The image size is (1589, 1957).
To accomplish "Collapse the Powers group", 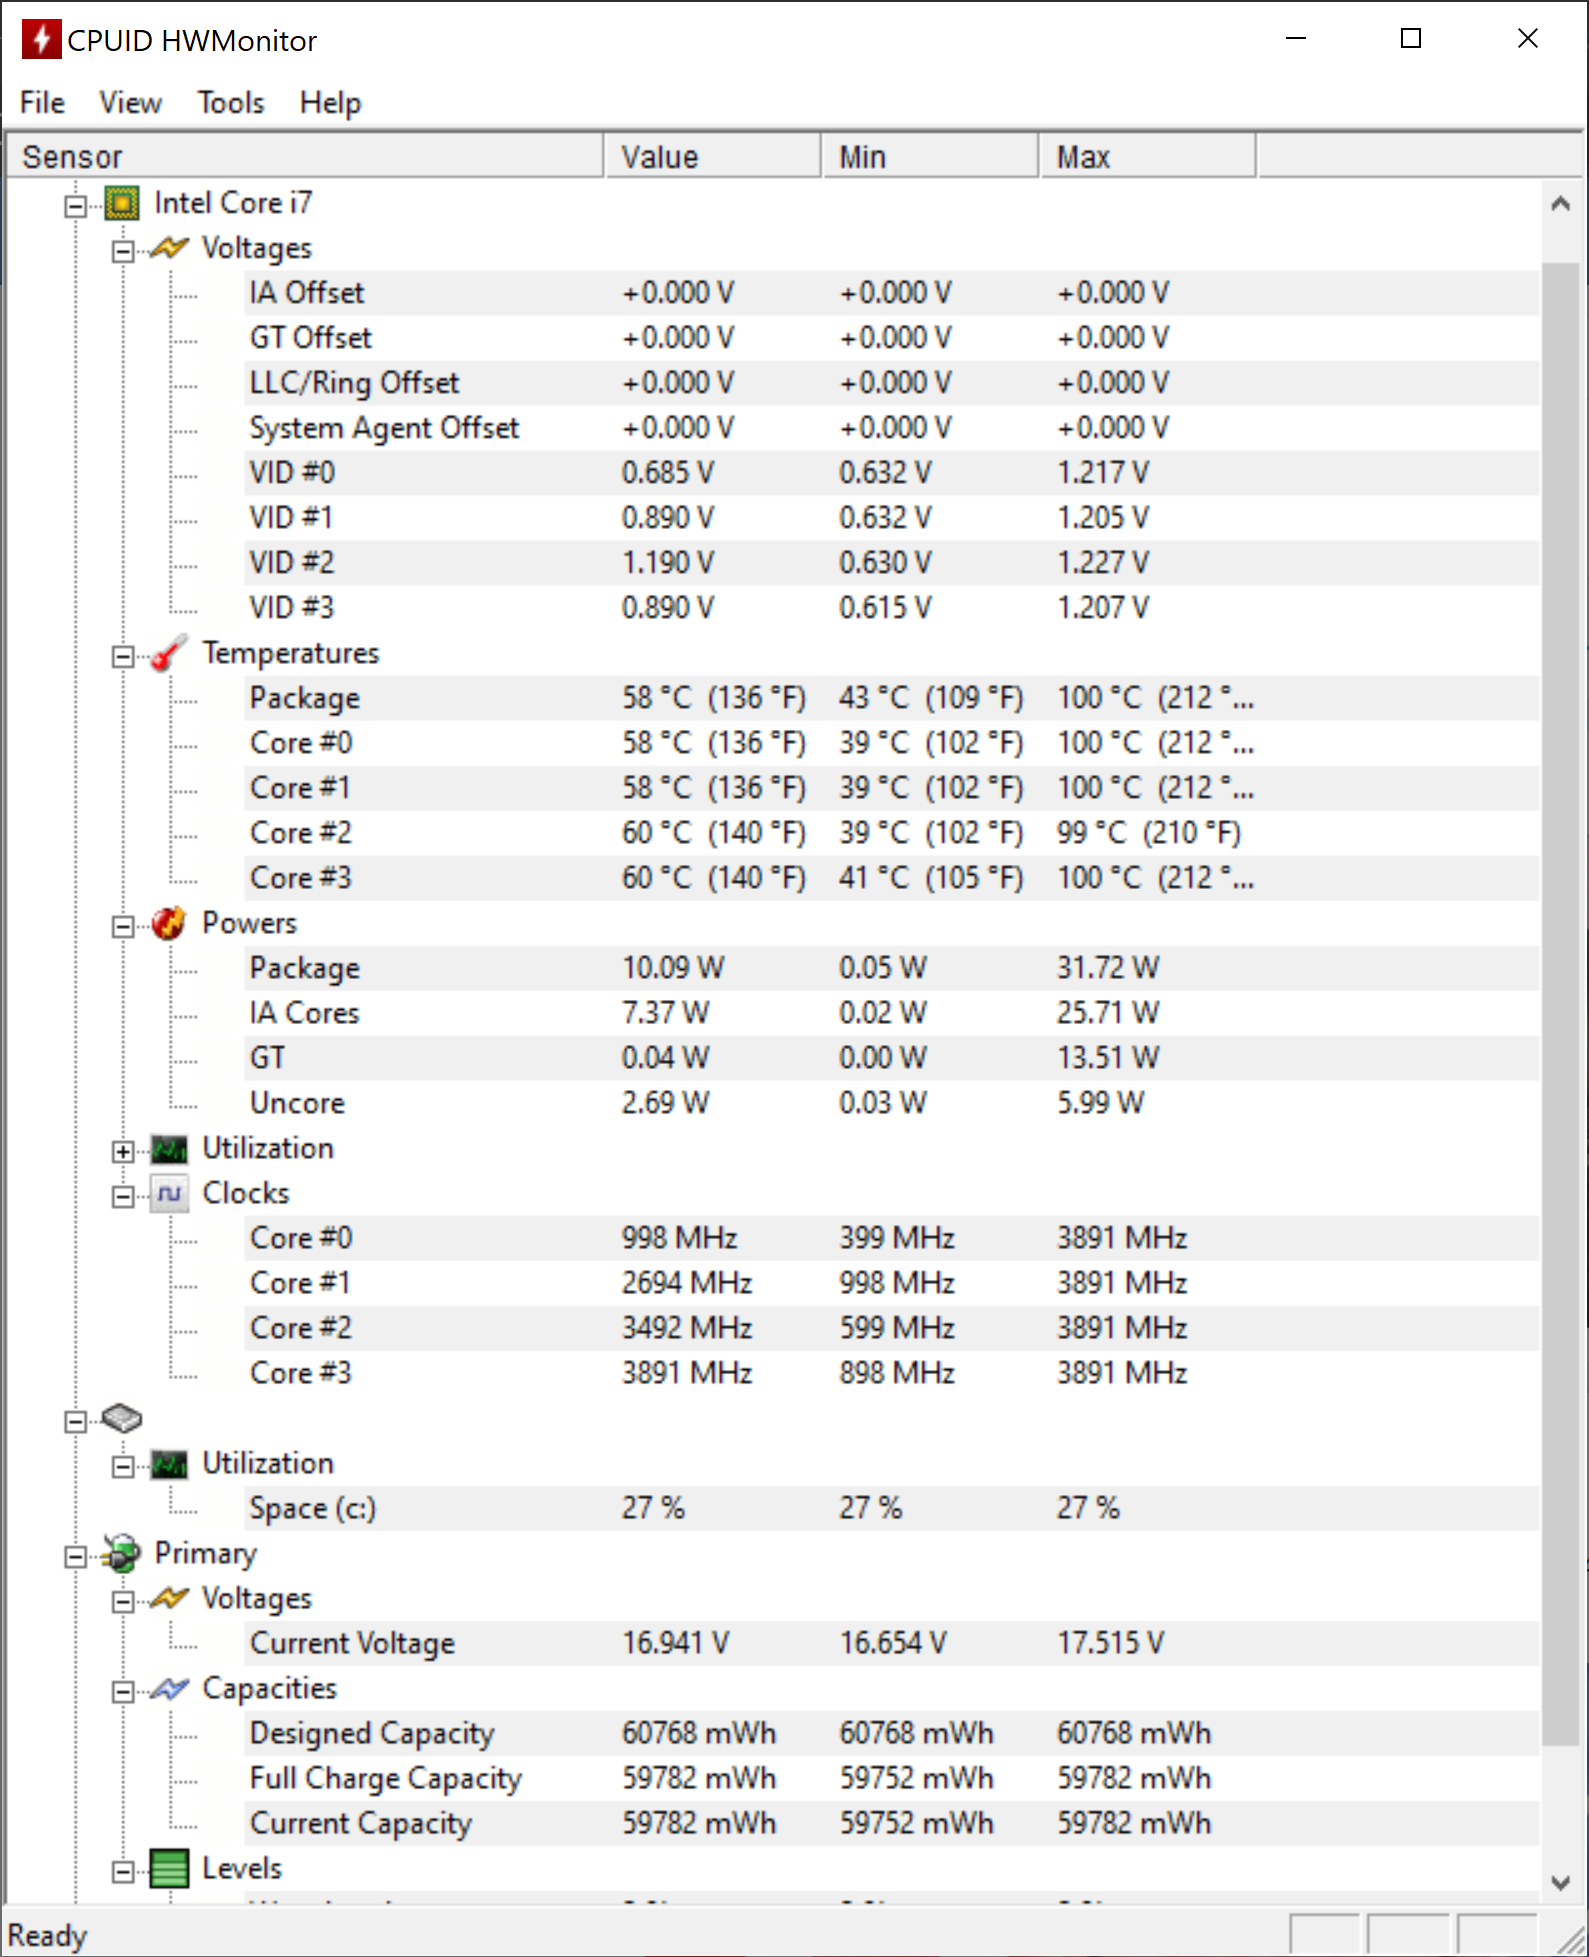I will 122,927.
